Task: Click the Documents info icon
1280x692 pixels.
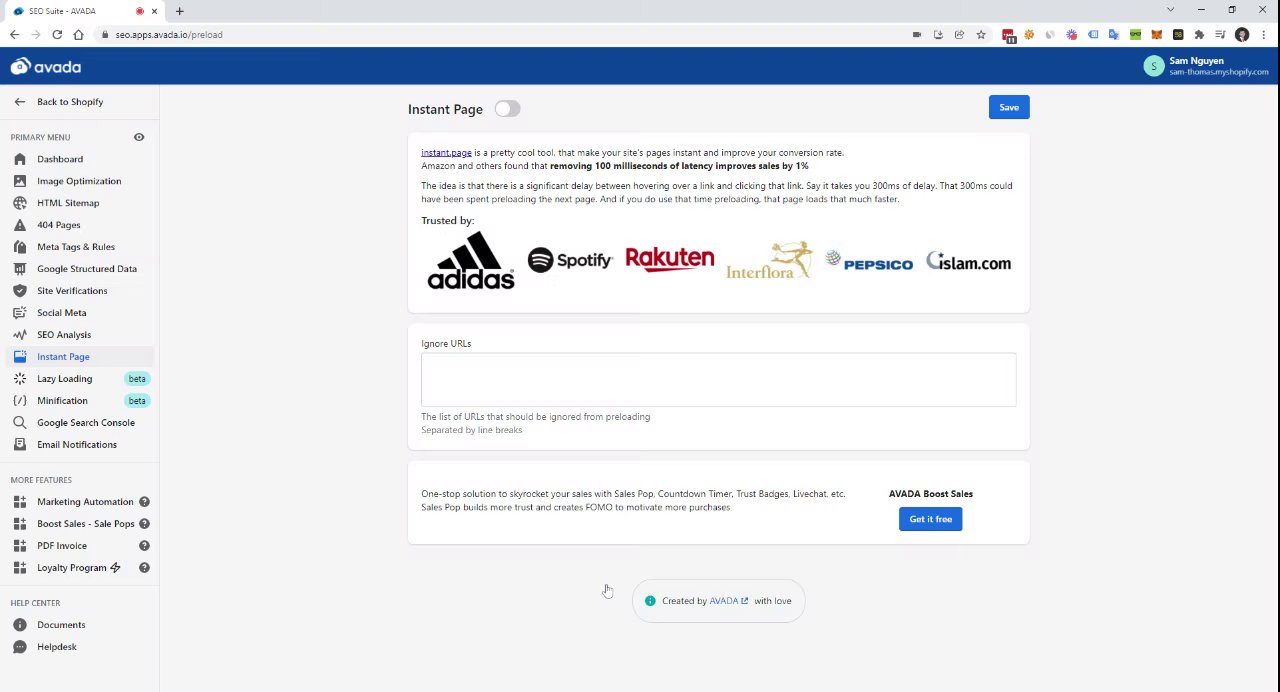Action: [x=20, y=625]
